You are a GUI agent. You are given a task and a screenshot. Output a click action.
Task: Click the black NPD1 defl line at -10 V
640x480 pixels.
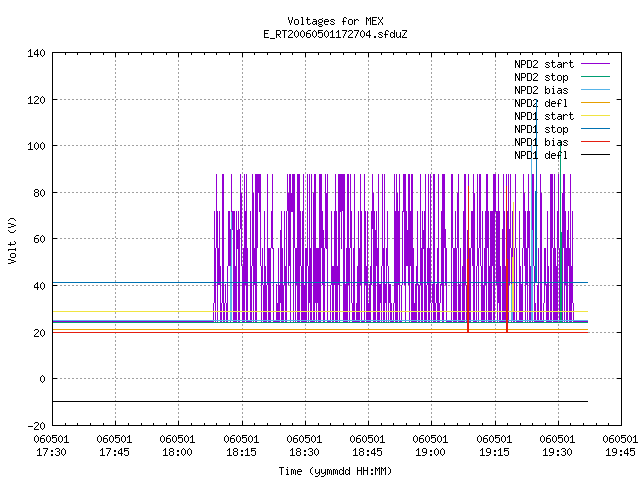click(x=320, y=402)
